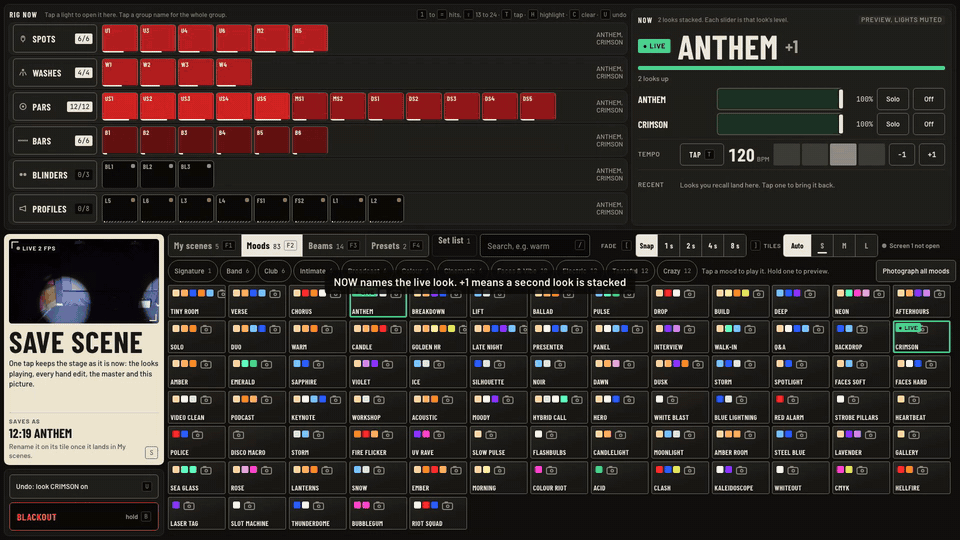Click camera icon on DISCO MACRO tile

click(x=238, y=435)
